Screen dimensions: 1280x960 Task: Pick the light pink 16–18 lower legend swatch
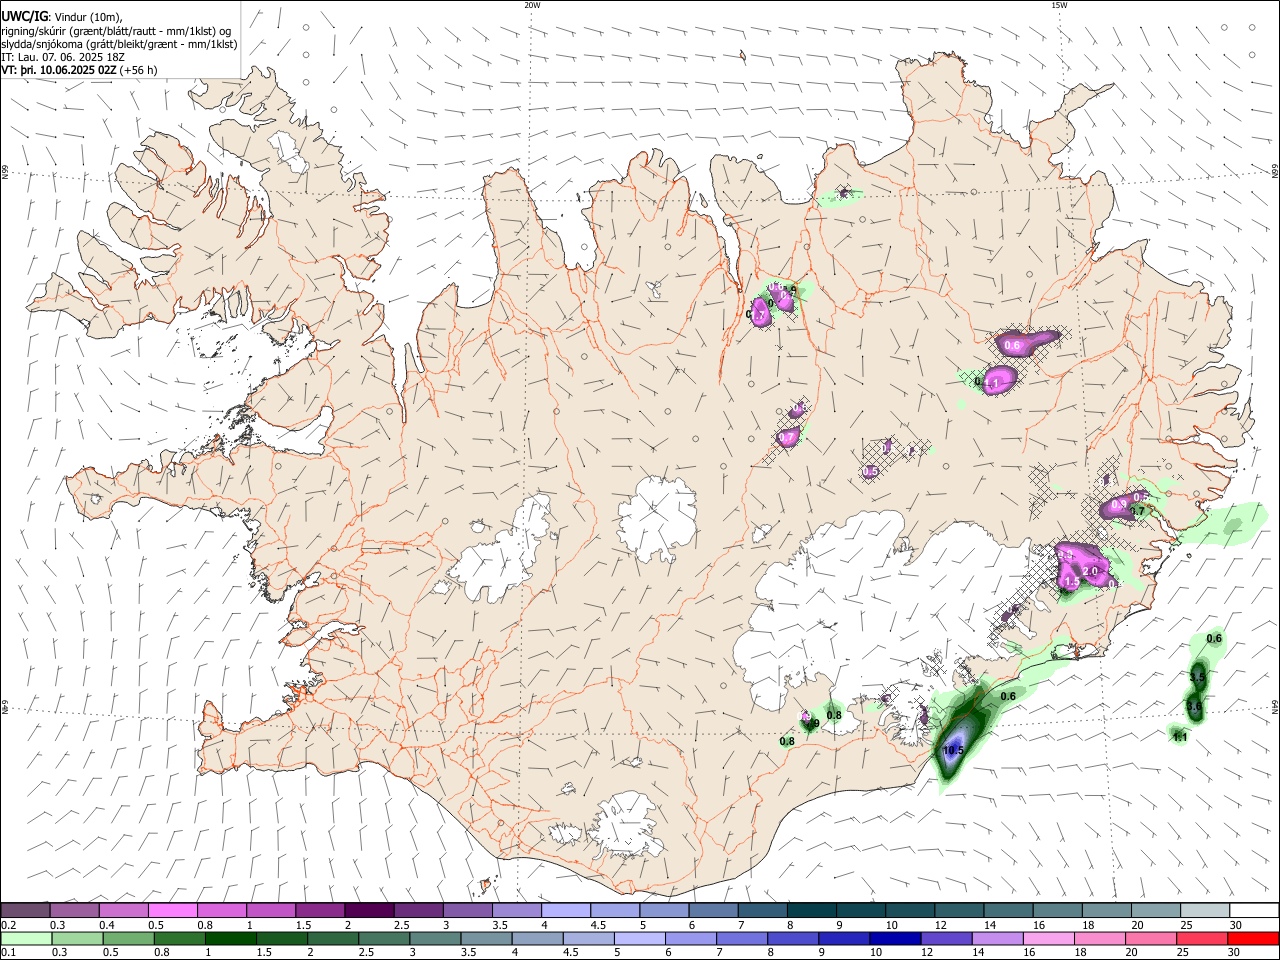tap(1048, 938)
